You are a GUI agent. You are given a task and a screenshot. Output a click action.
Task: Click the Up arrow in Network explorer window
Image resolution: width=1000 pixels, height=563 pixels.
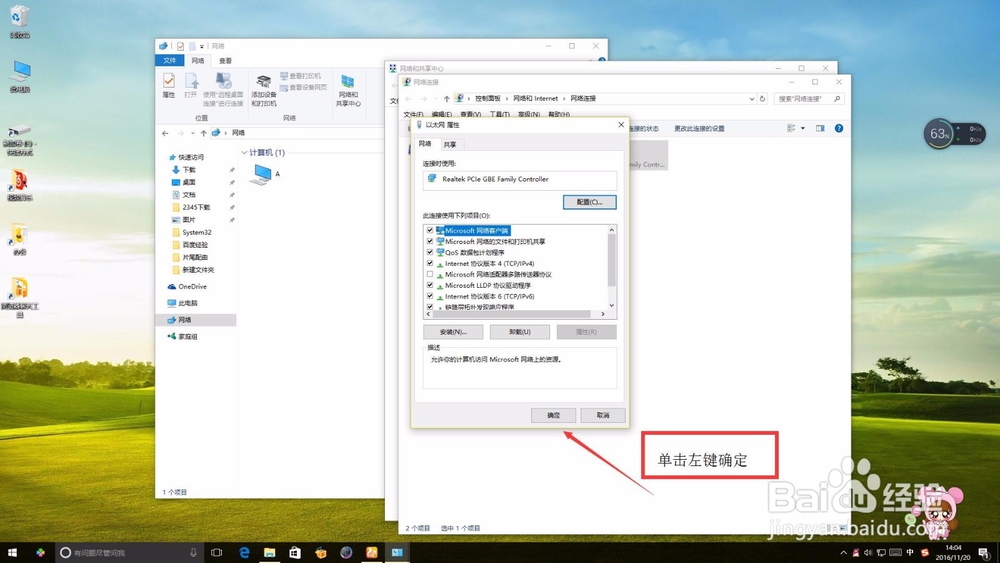(x=203, y=133)
